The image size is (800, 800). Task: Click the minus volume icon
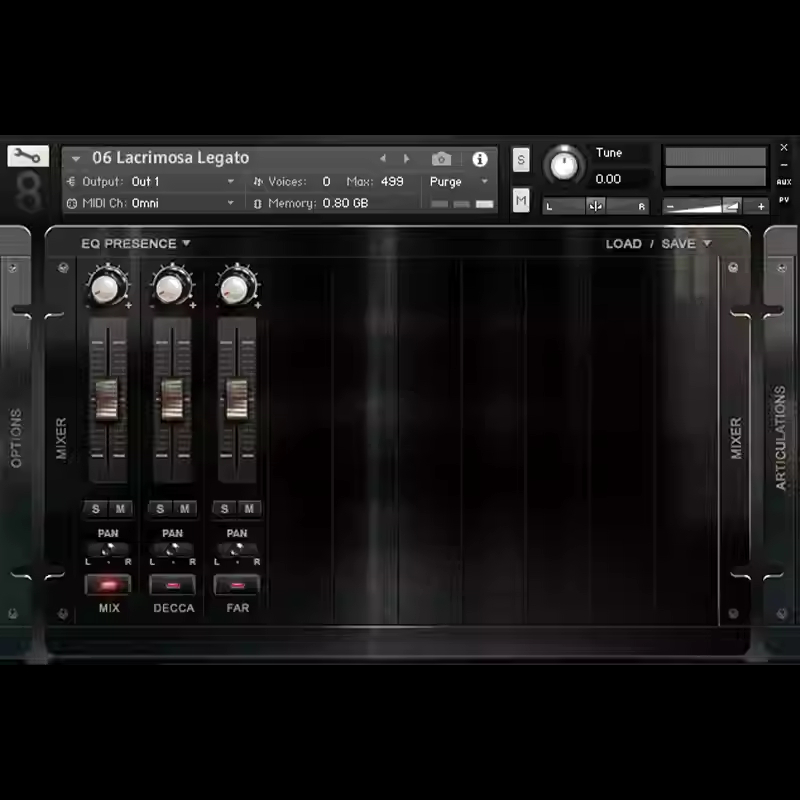pos(670,207)
